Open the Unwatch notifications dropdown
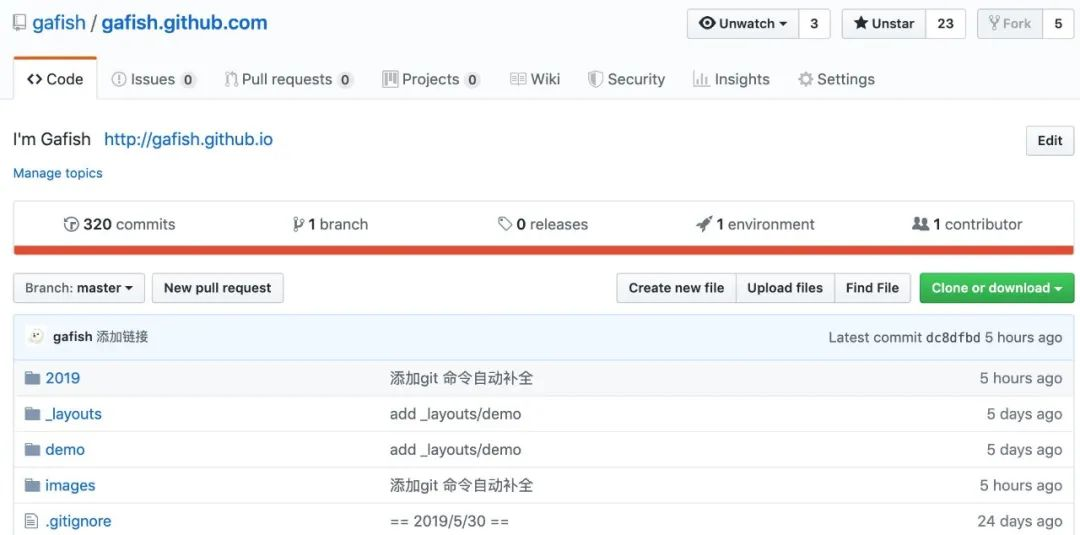This screenshot has height=535, width=1080. click(x=743, y=24)
